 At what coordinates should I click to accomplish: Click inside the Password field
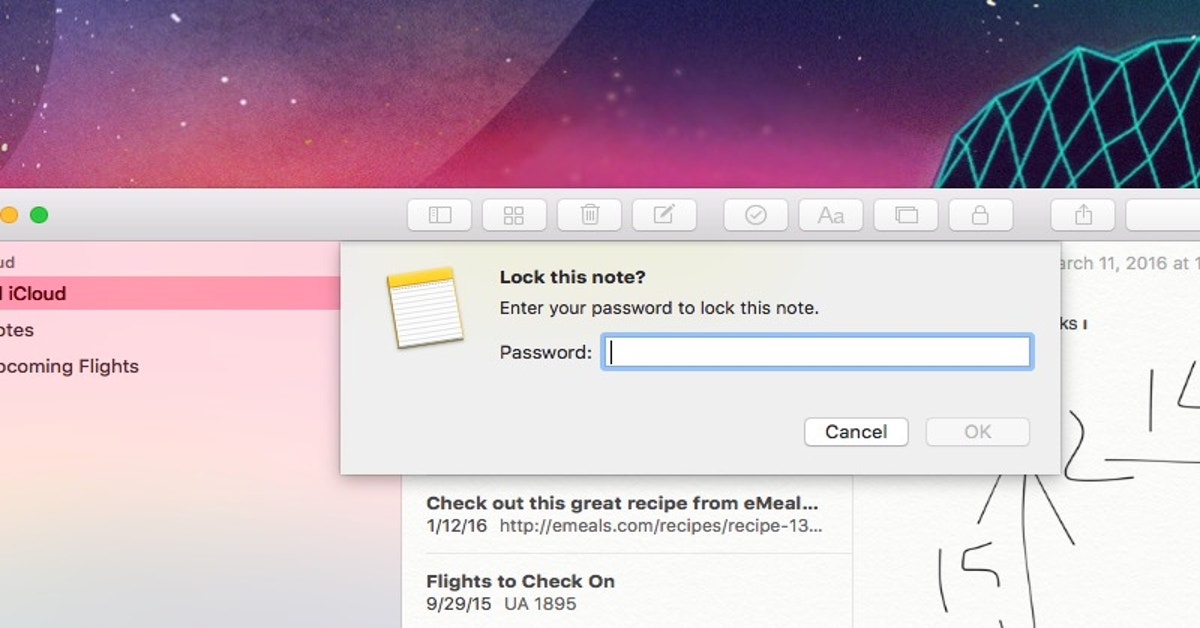click(x=816, y=352)
